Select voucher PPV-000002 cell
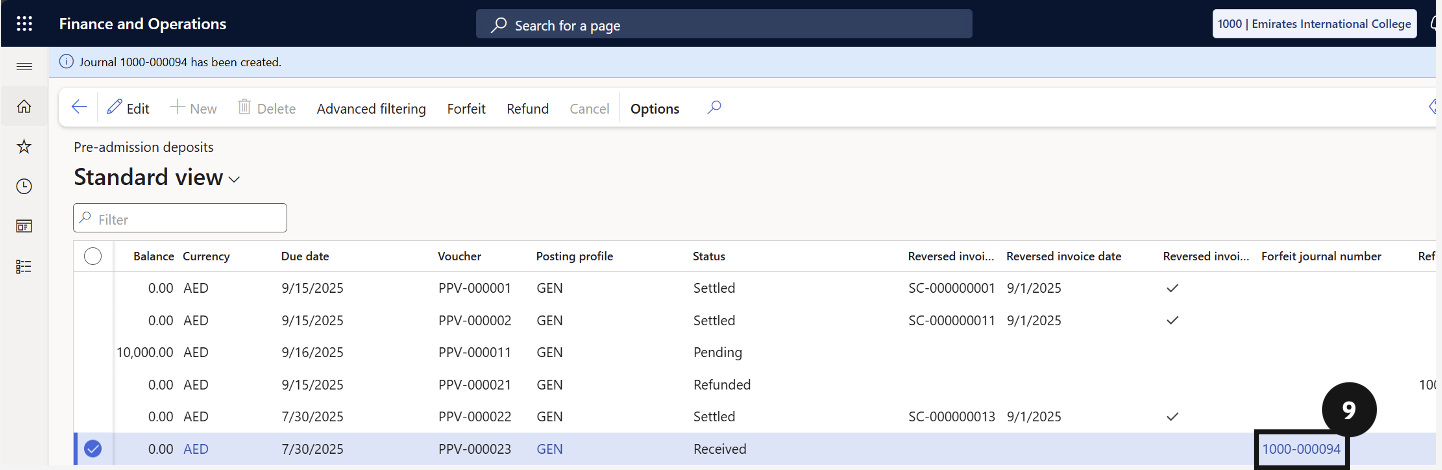This screenshot has height=470, width=1442. tap(475, 320)
